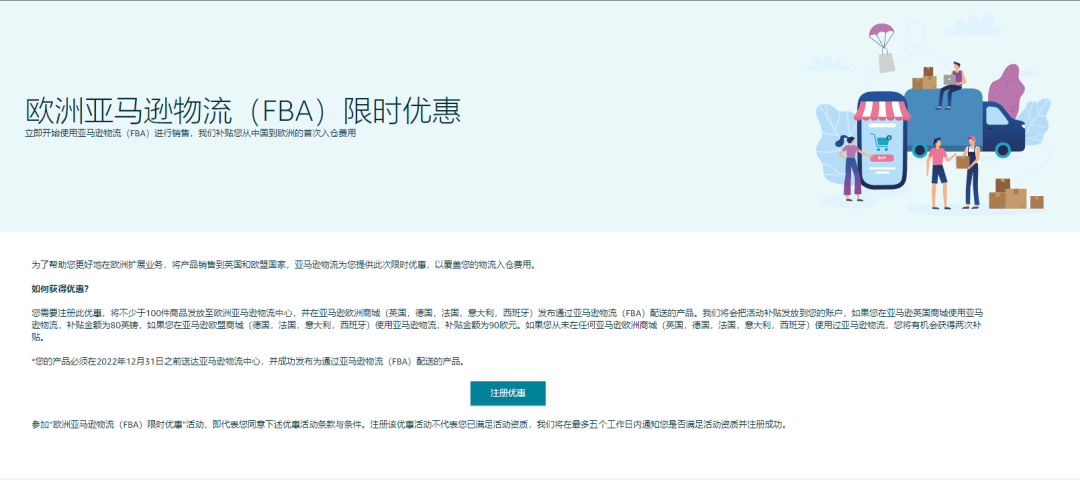Image resolution: width=1080 pixels, height=480 pixels.
Task: Click the pink BUY button on phone
Action: [881, 157]
